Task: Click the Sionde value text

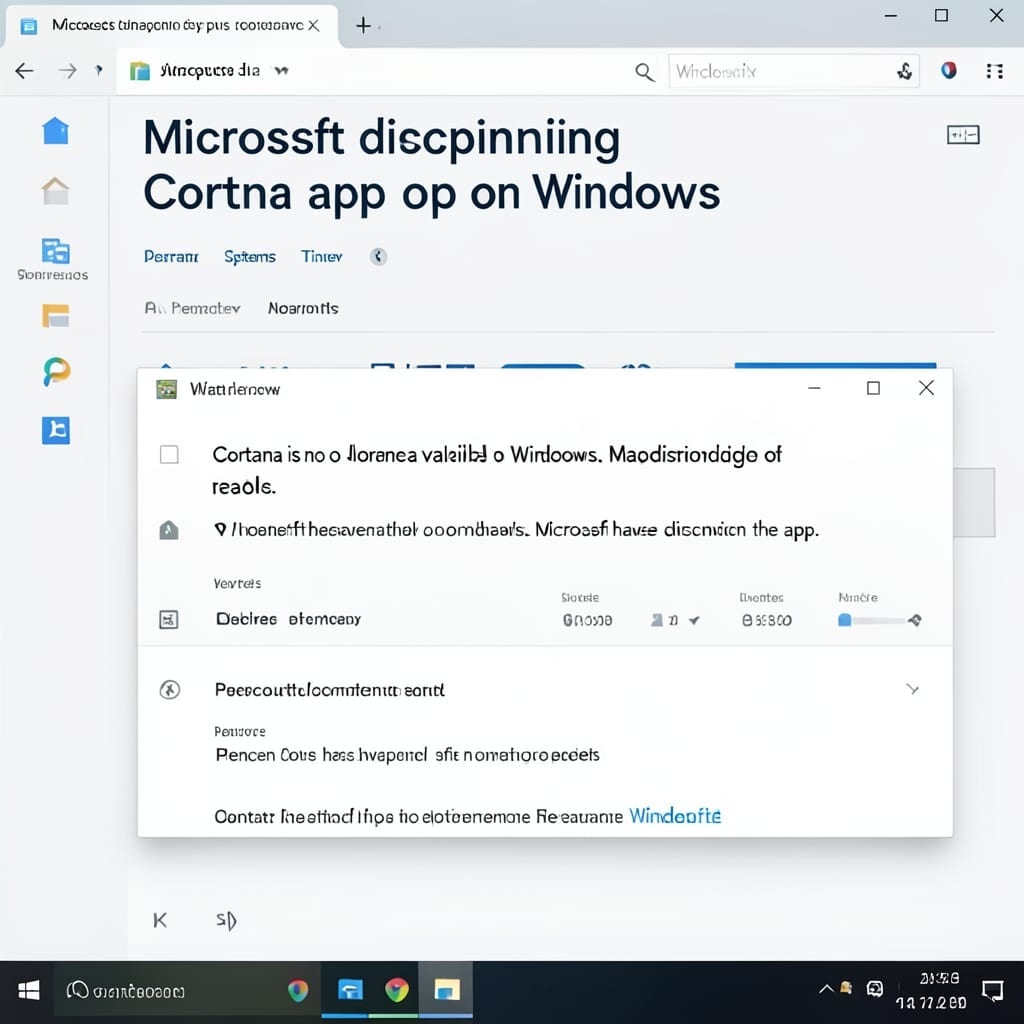Action: coord(587,620)
